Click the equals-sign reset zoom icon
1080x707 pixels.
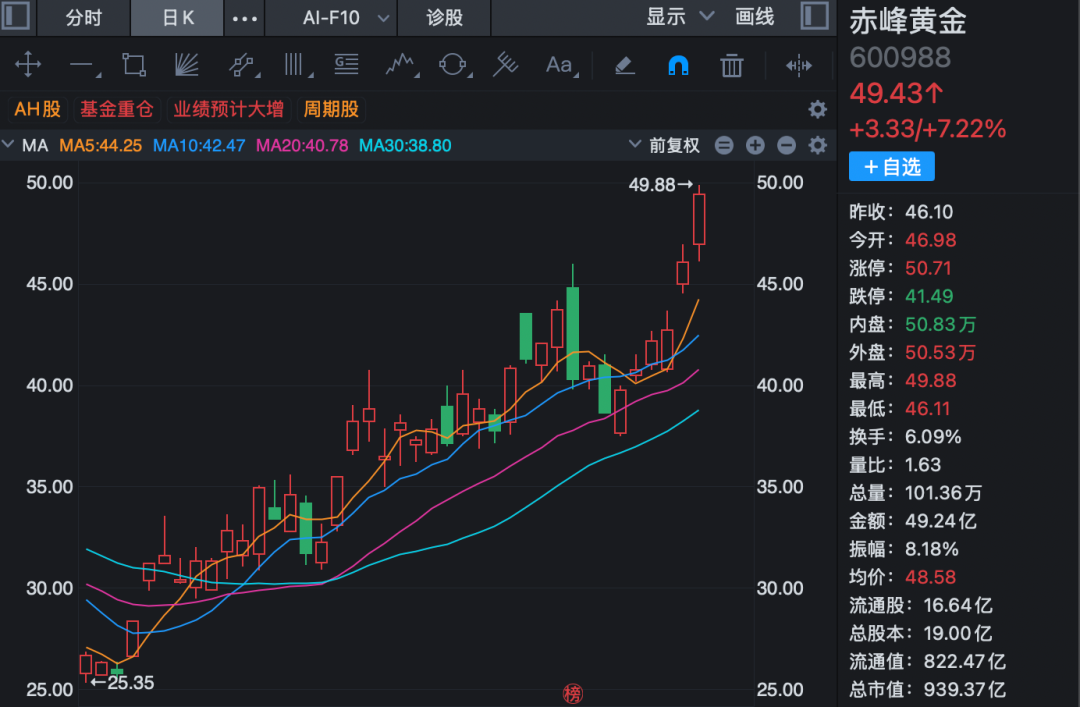724,145
